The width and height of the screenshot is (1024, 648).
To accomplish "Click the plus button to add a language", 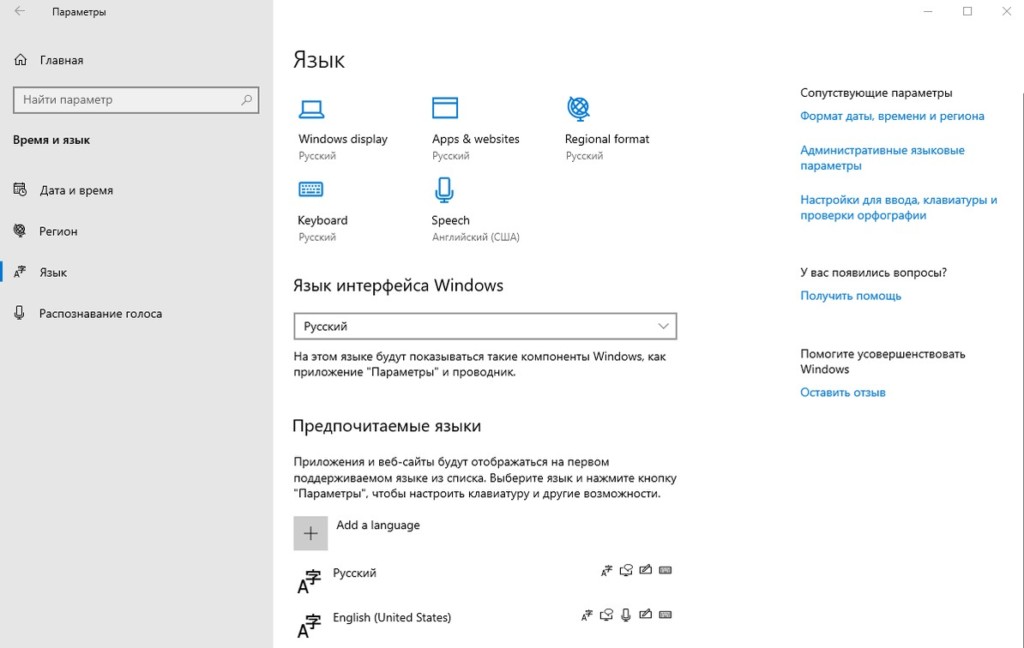I will (310, 534).
